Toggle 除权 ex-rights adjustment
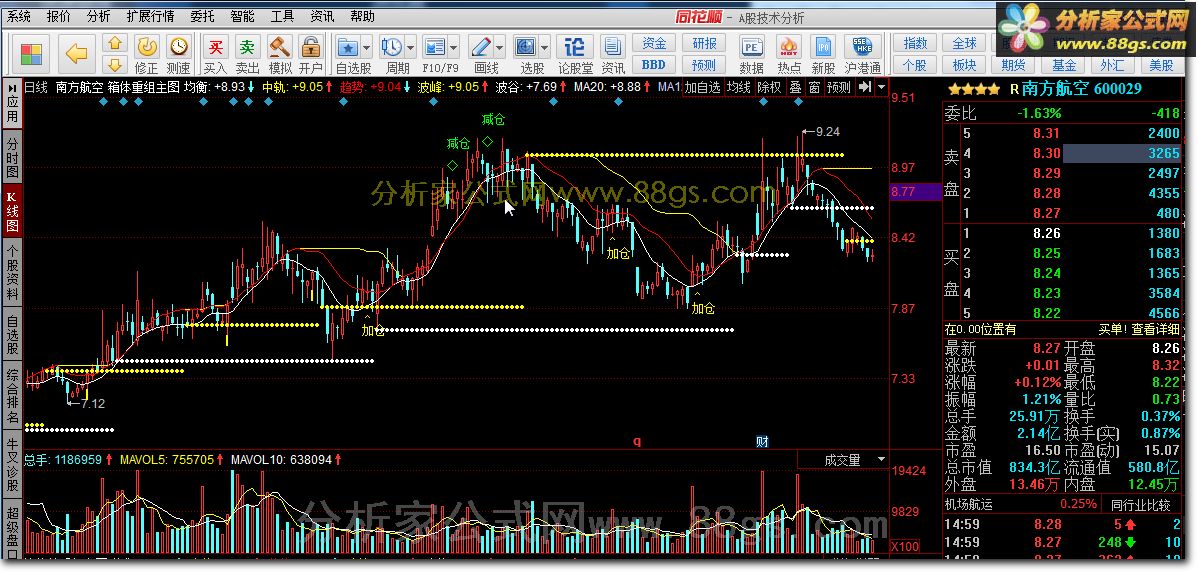 point(769,87)
